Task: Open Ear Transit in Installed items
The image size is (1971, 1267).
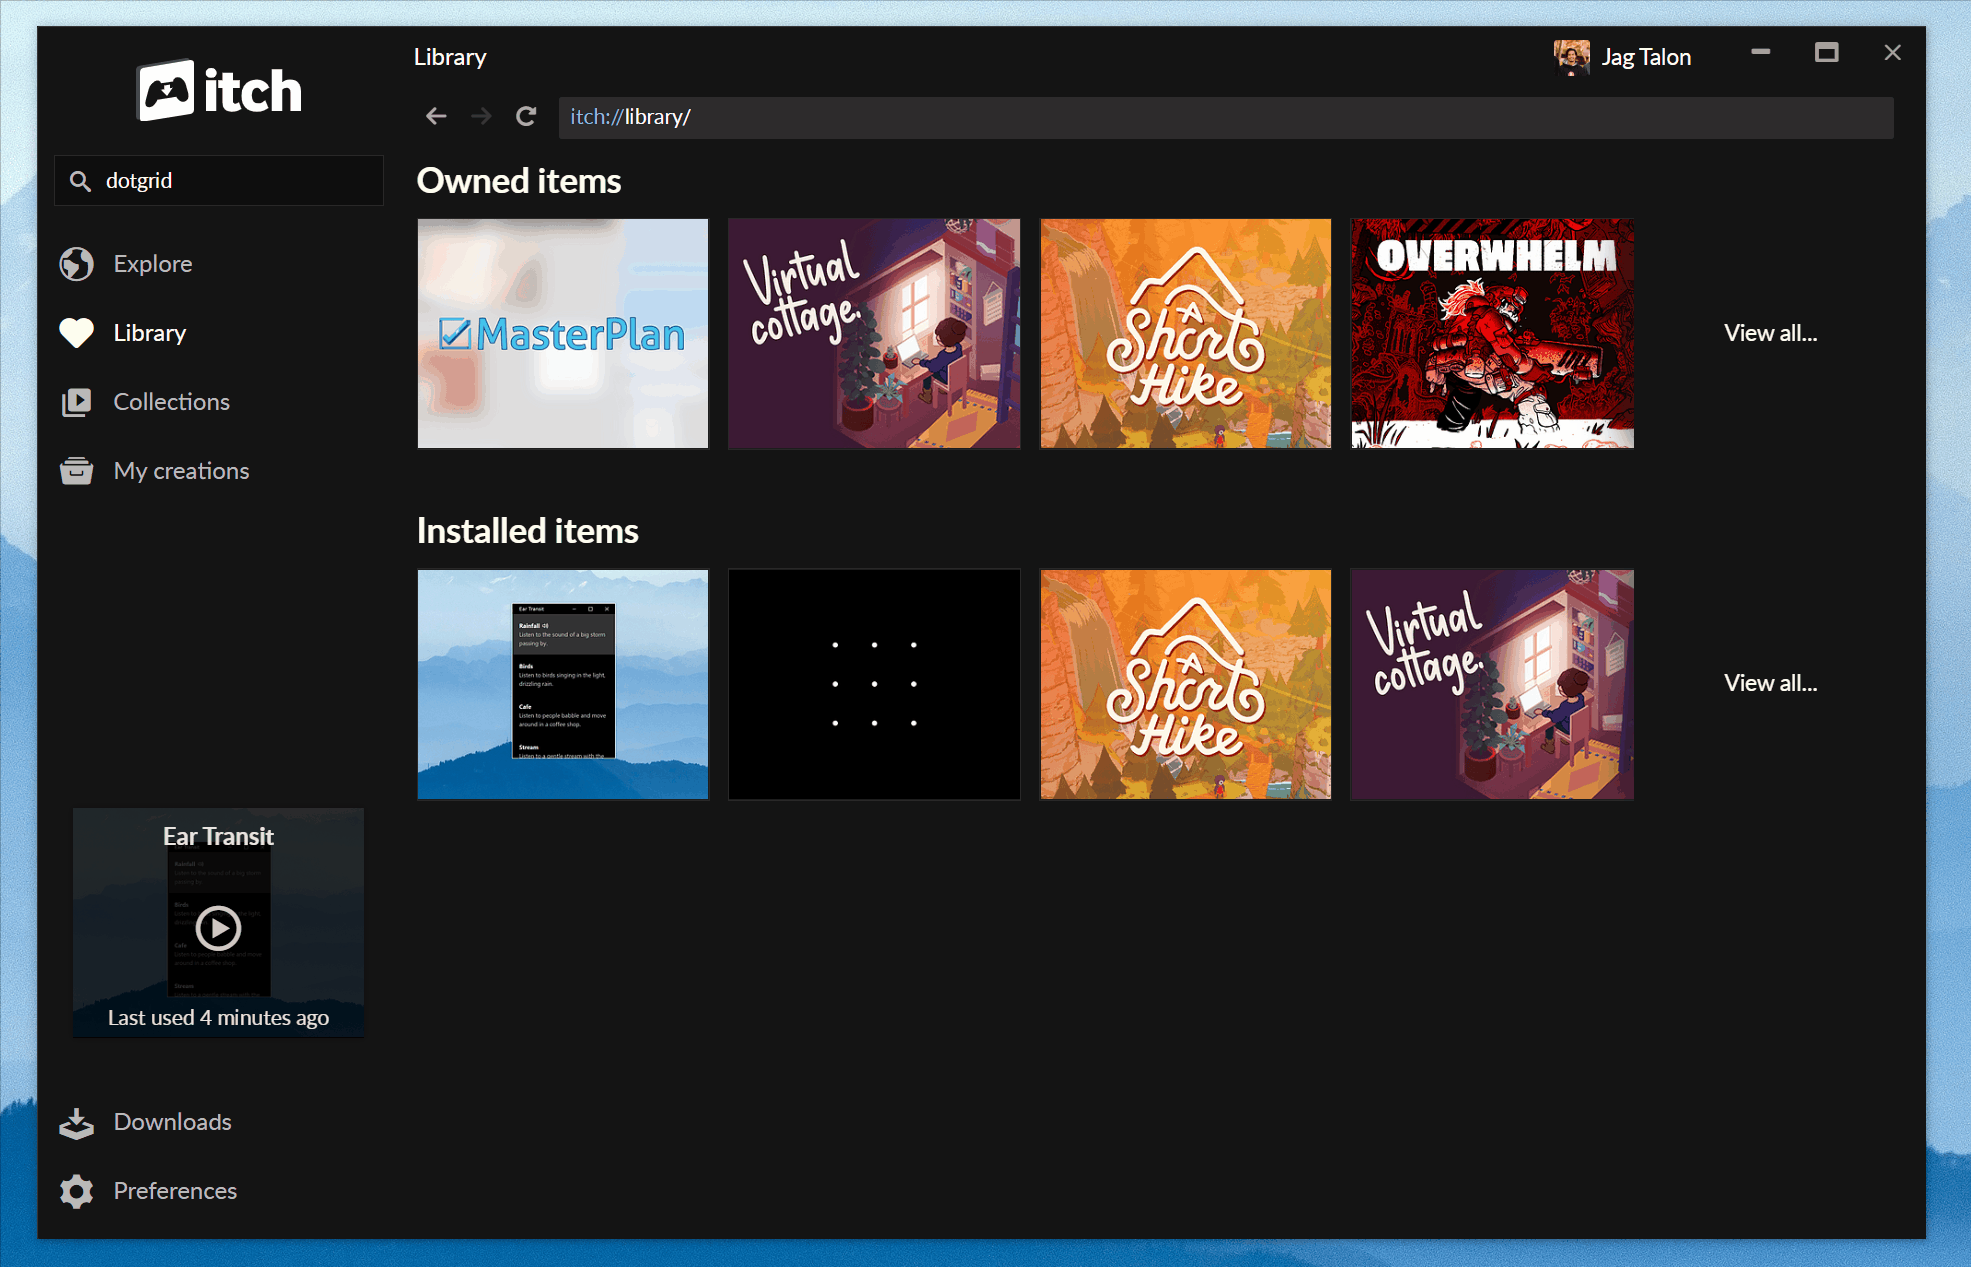Action: coord(563,684)
